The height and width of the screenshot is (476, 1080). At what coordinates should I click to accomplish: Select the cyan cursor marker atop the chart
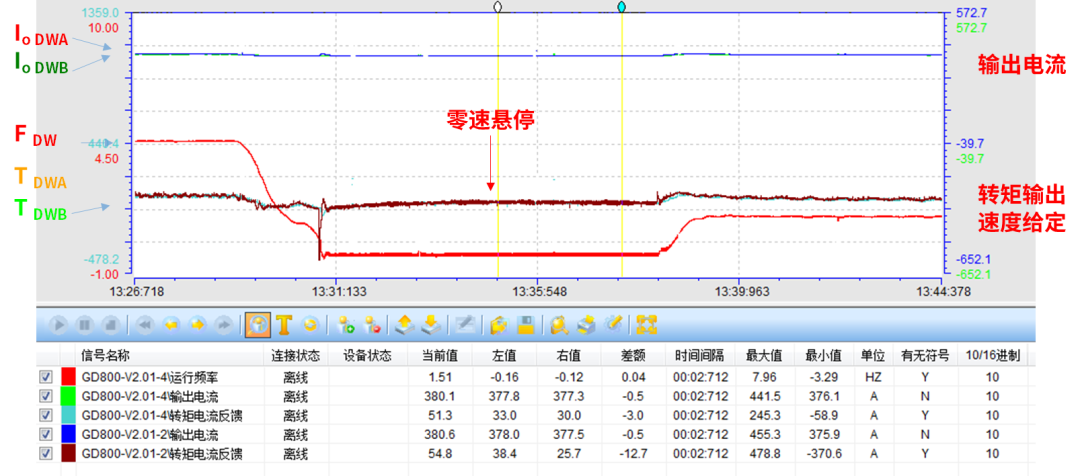(622, 7)
